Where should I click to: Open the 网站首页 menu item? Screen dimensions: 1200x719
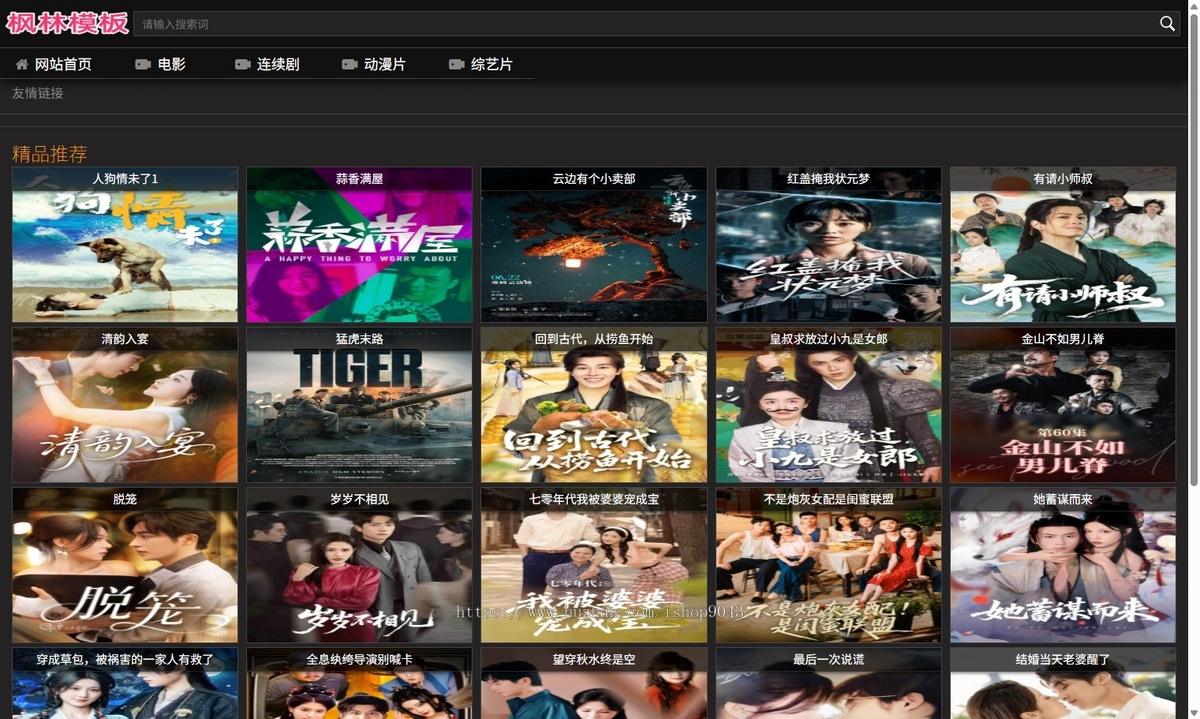tap(63, 64)
